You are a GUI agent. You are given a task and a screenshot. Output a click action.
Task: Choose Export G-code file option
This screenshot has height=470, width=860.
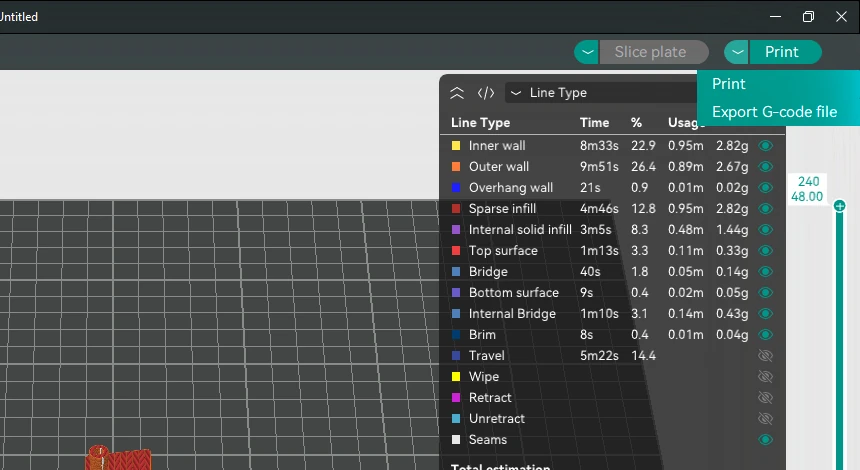click(x=774, y=112)
